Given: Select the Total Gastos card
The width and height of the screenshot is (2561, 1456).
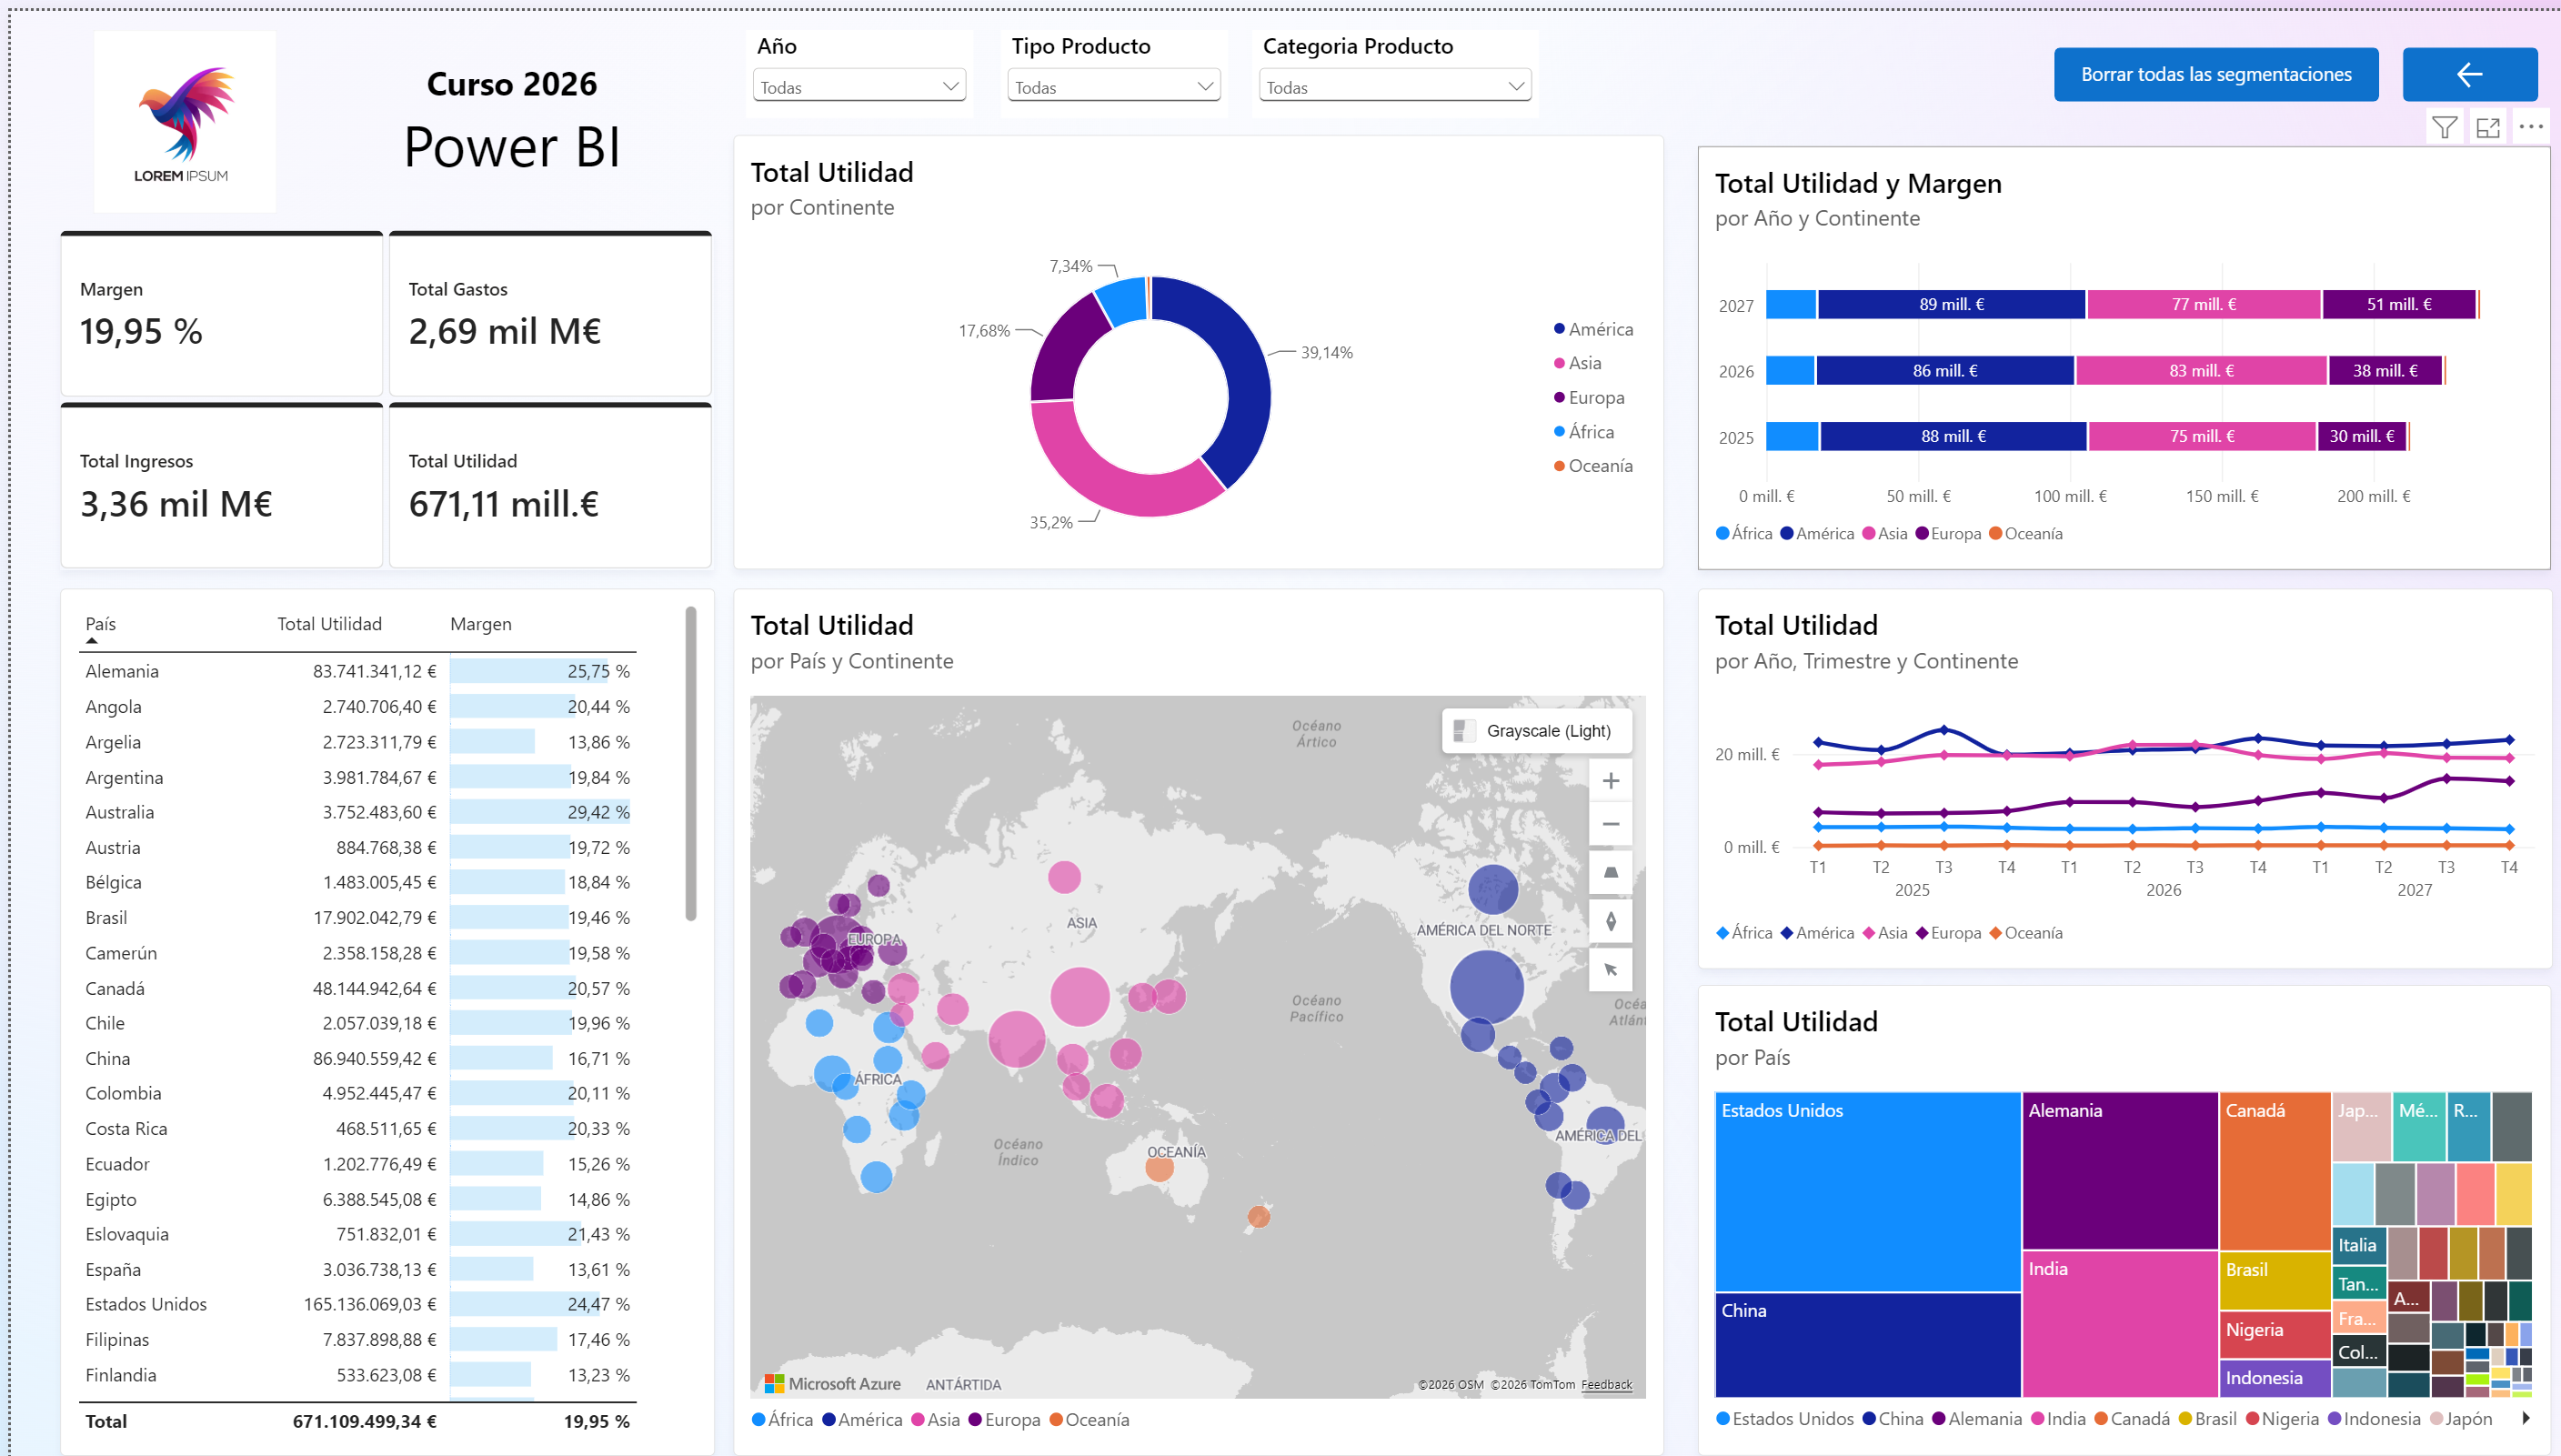Looking at the screenshot, I should (550, 314).
